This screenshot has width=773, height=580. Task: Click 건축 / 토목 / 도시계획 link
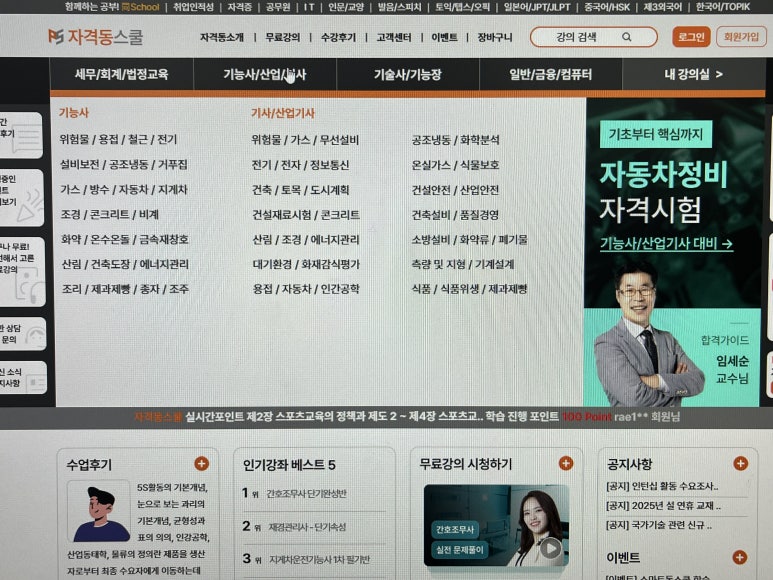click(x=301, y=190)
